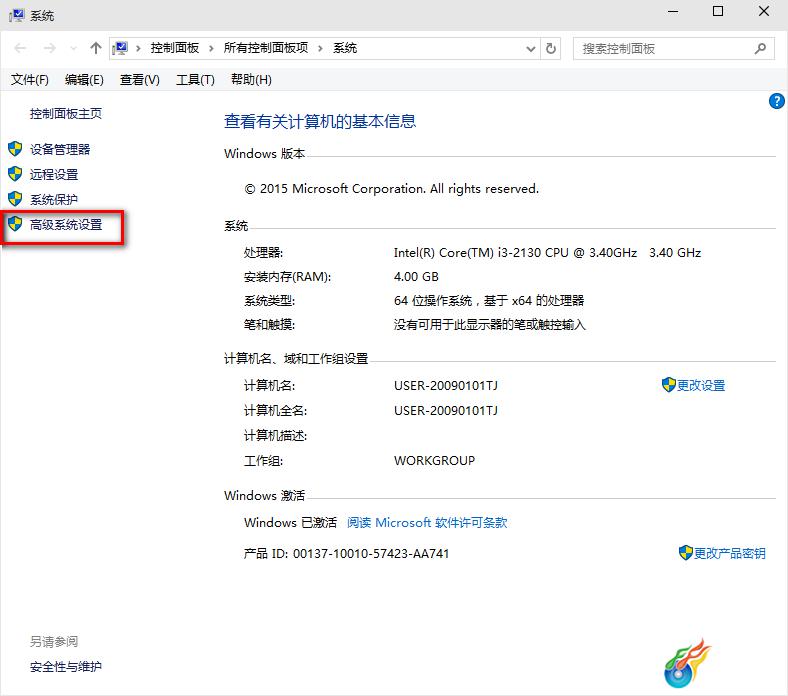Click Windows 已激活 status text
The height and width of the screenshot is (696, 788).
click(290, 523)
